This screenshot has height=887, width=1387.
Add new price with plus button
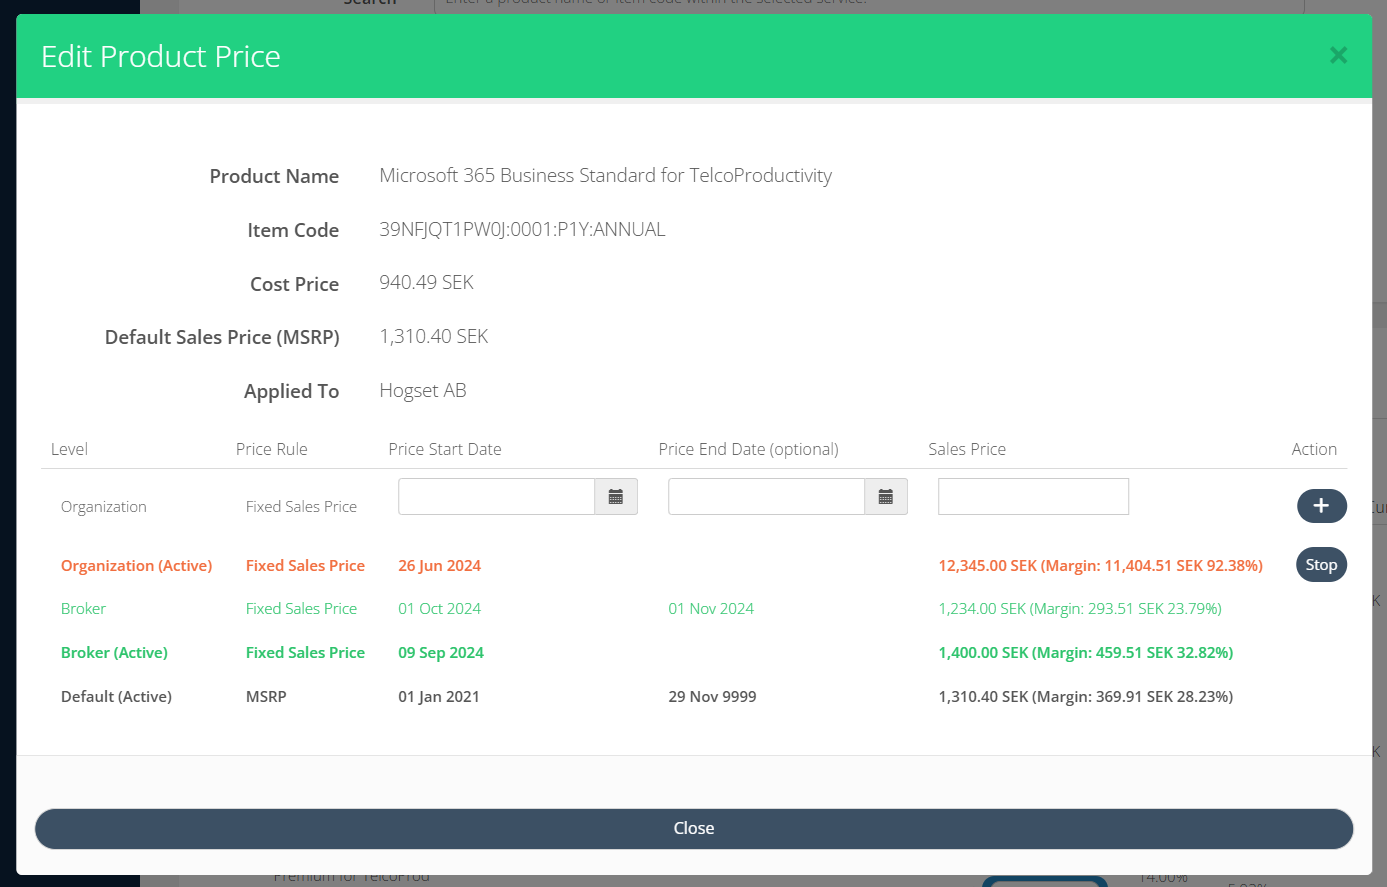pyautogui.click(x=1321, y=506)
